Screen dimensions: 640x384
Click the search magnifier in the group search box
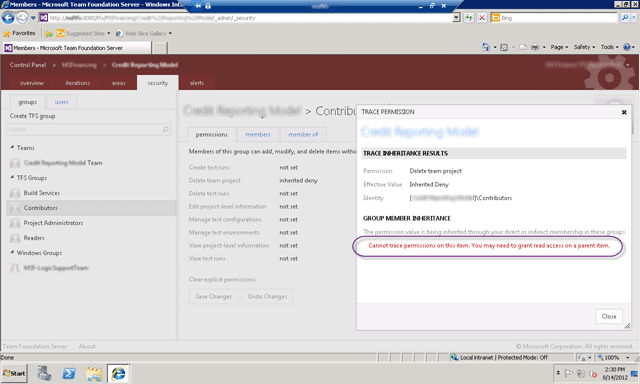[165, 129]
